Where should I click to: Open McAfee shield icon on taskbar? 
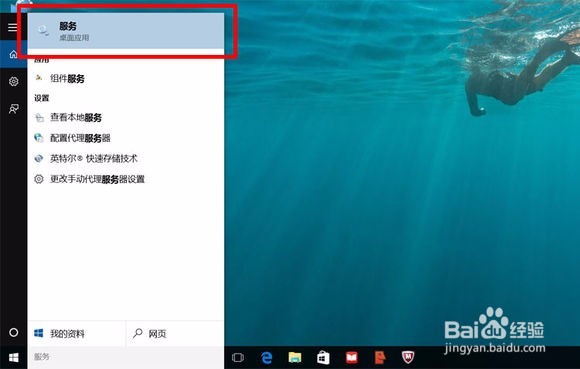point(408,358)
